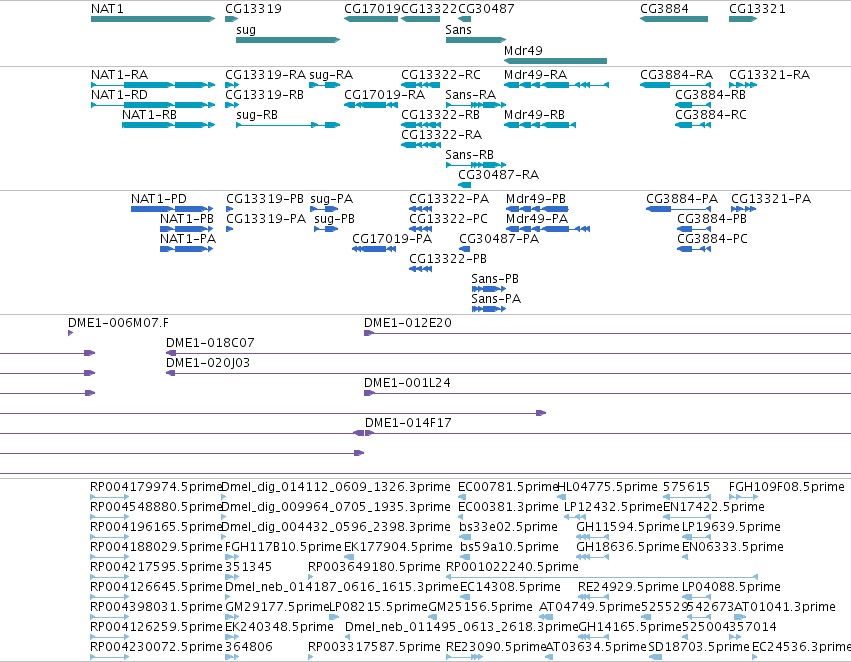This screenshot has height=662, width=851.
Task: Select the DME1-012E20 BAC clone
Action: (x=607, y=333)
